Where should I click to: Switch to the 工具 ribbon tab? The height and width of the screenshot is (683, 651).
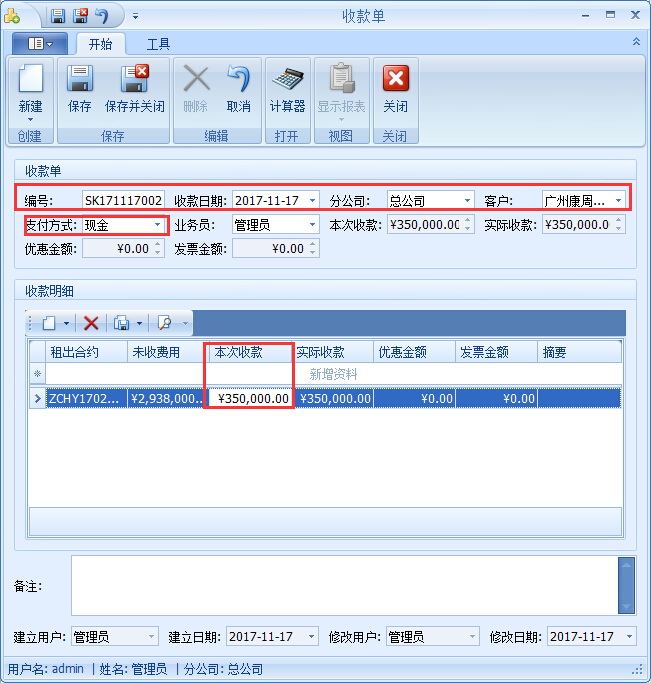pos(158,44)
